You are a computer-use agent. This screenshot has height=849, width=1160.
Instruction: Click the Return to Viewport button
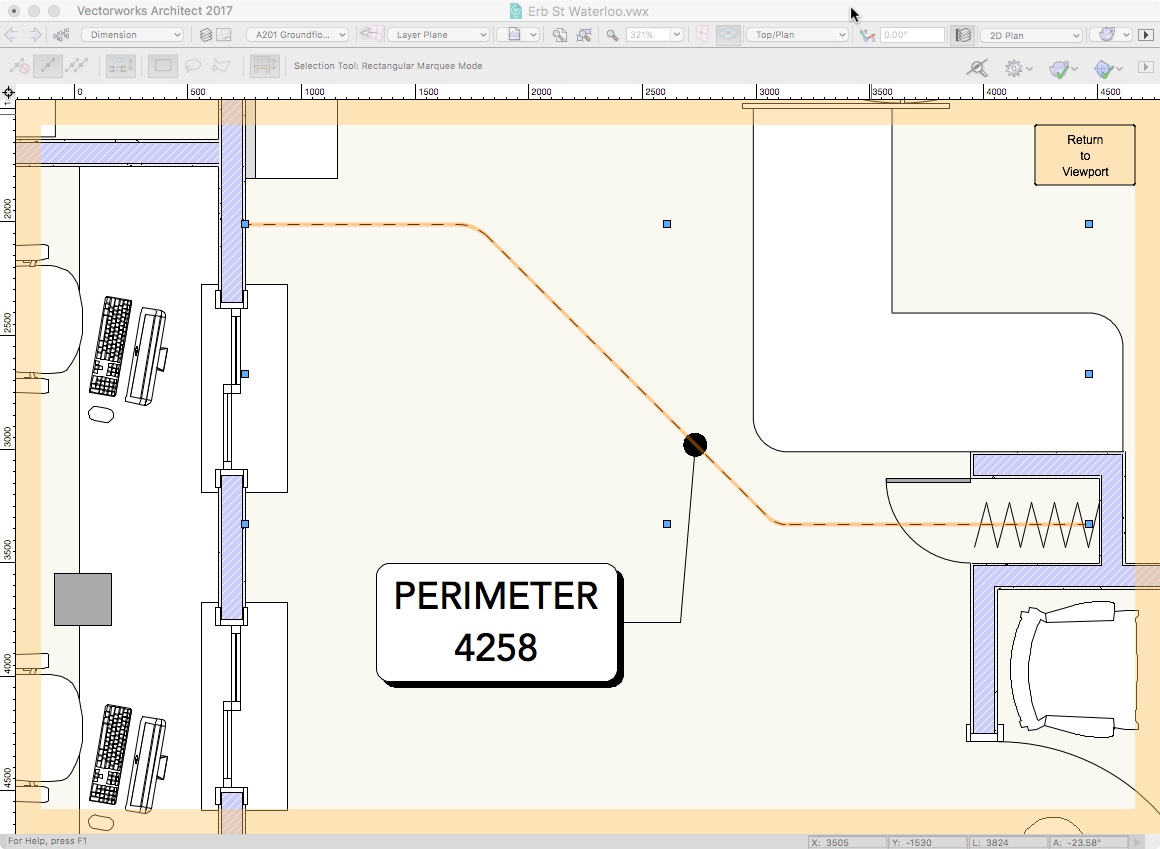point(1084,155)
